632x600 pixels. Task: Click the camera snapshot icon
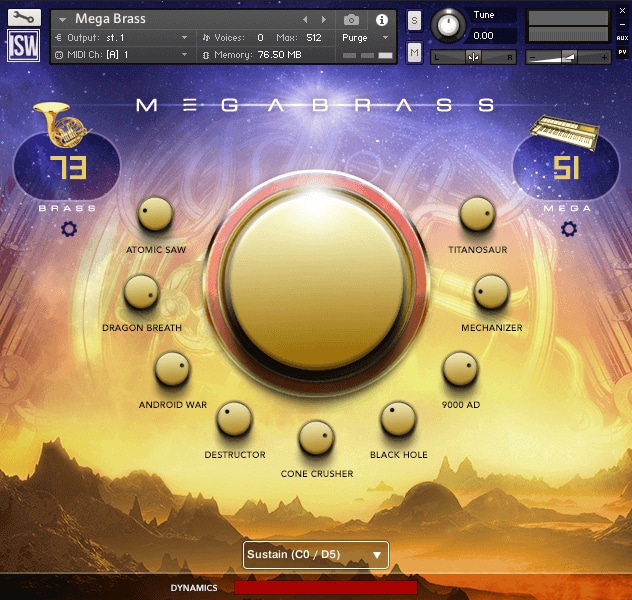pos(351,20)
